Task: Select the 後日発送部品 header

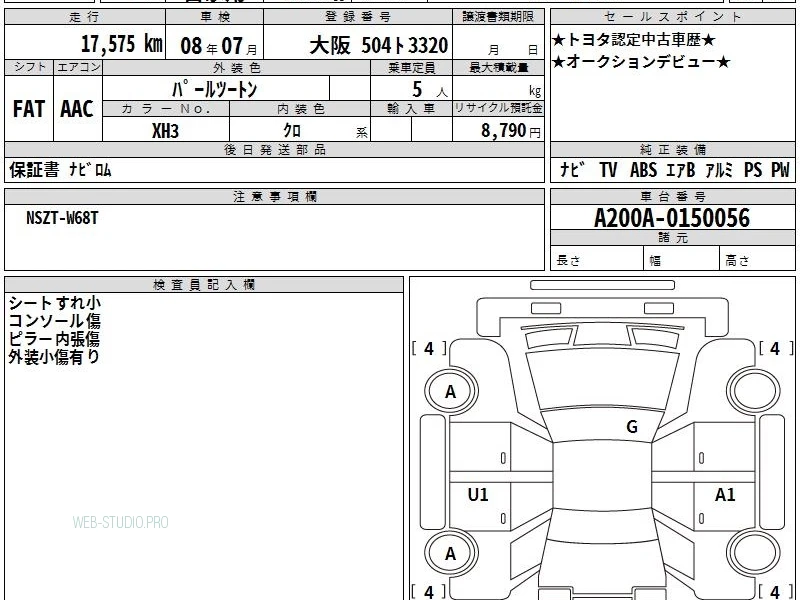Action: coord(274,150)
